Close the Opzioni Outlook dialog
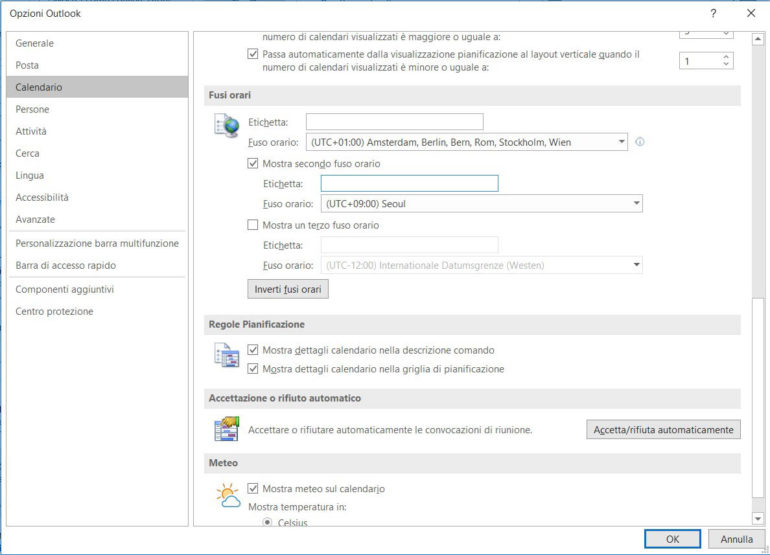This screenshot has width=770, height=555. (751, 13)
